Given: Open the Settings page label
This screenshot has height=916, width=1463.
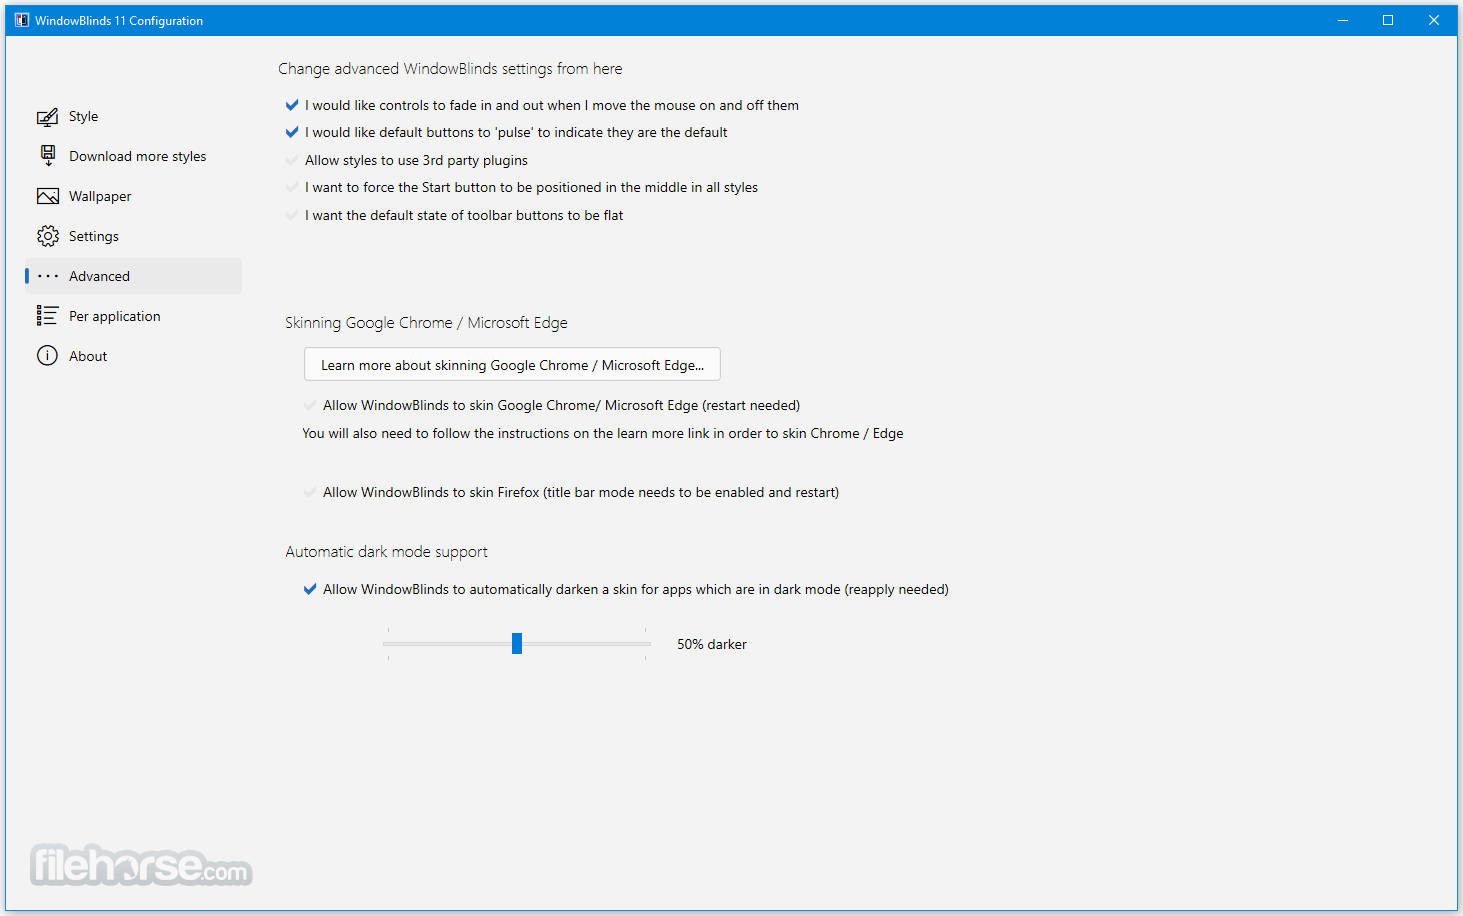Looking at the screenshot, I should click(x=93, y=236).
